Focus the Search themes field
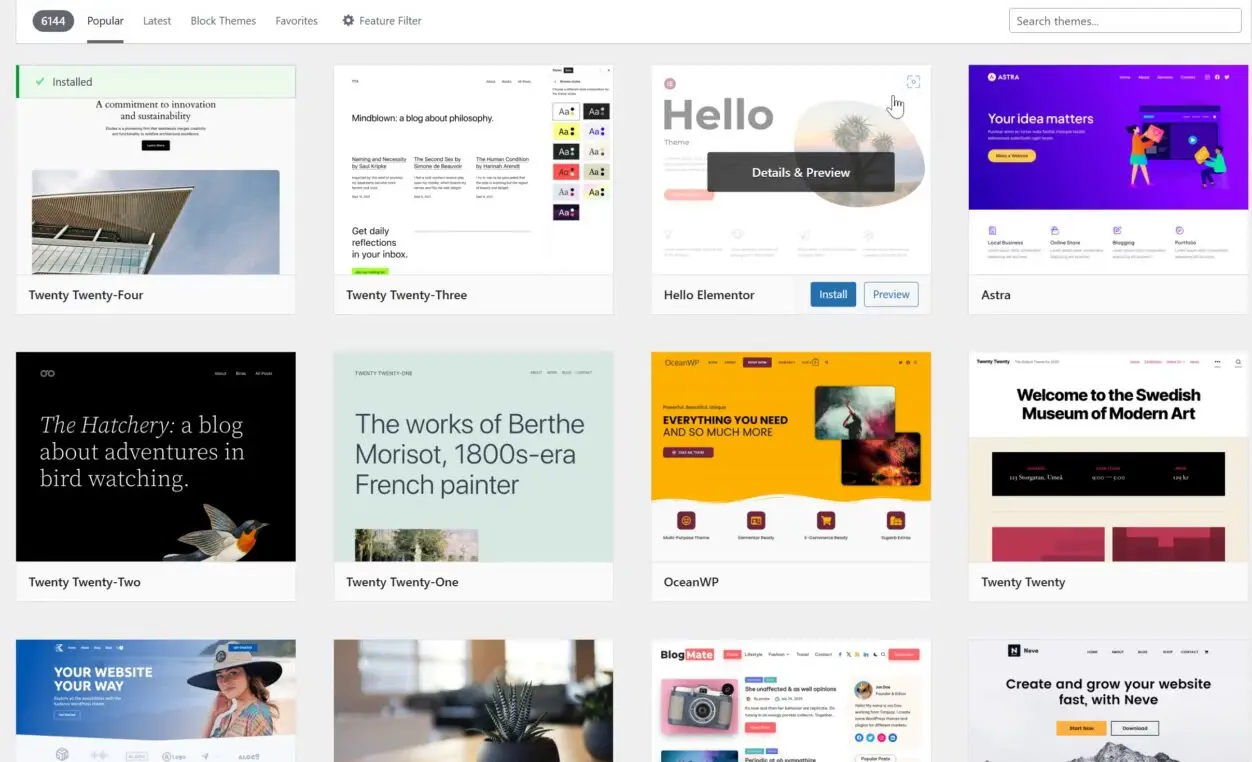Image resolution: width=1252 pixels, height=762 pixels. tap(1125, 21)
